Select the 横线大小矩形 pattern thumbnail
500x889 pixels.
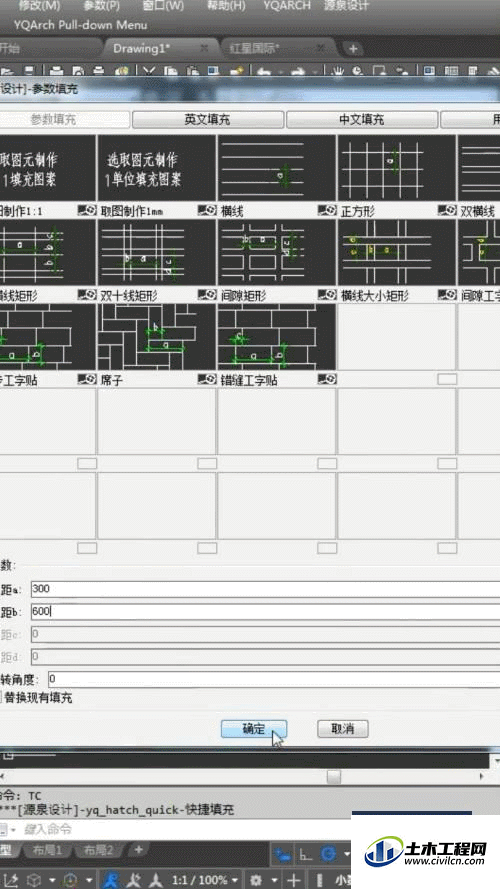397,252
